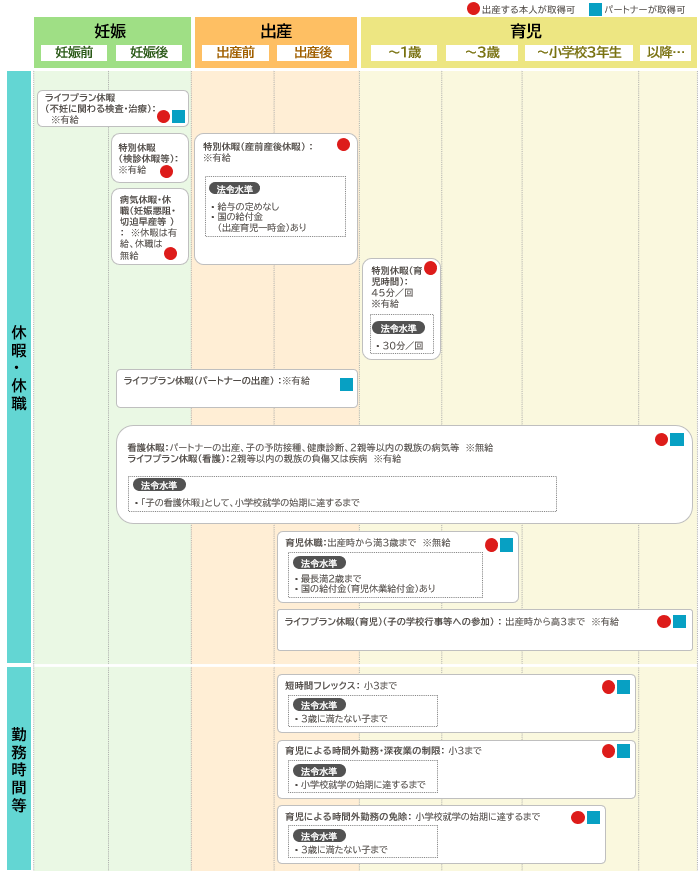Click text ライフプラン休暇(育児)(子の学校行事等への参加)
The width and height of the screenshot is (700, 880).
click(x=392, y=621)
